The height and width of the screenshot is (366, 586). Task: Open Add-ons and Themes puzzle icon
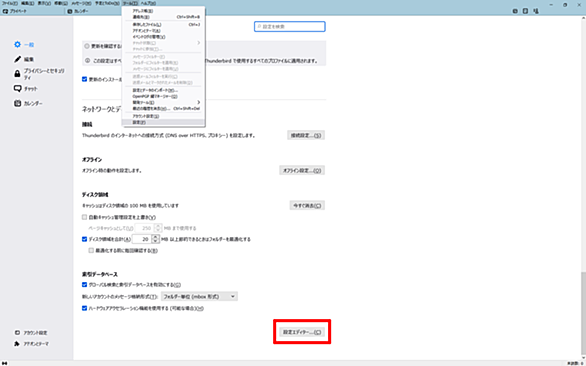coord(17,344)
